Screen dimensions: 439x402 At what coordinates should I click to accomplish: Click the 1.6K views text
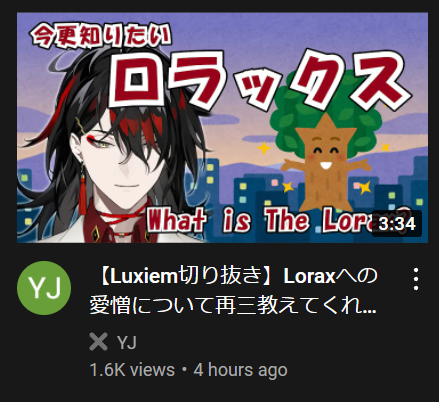tap(132, 370)
